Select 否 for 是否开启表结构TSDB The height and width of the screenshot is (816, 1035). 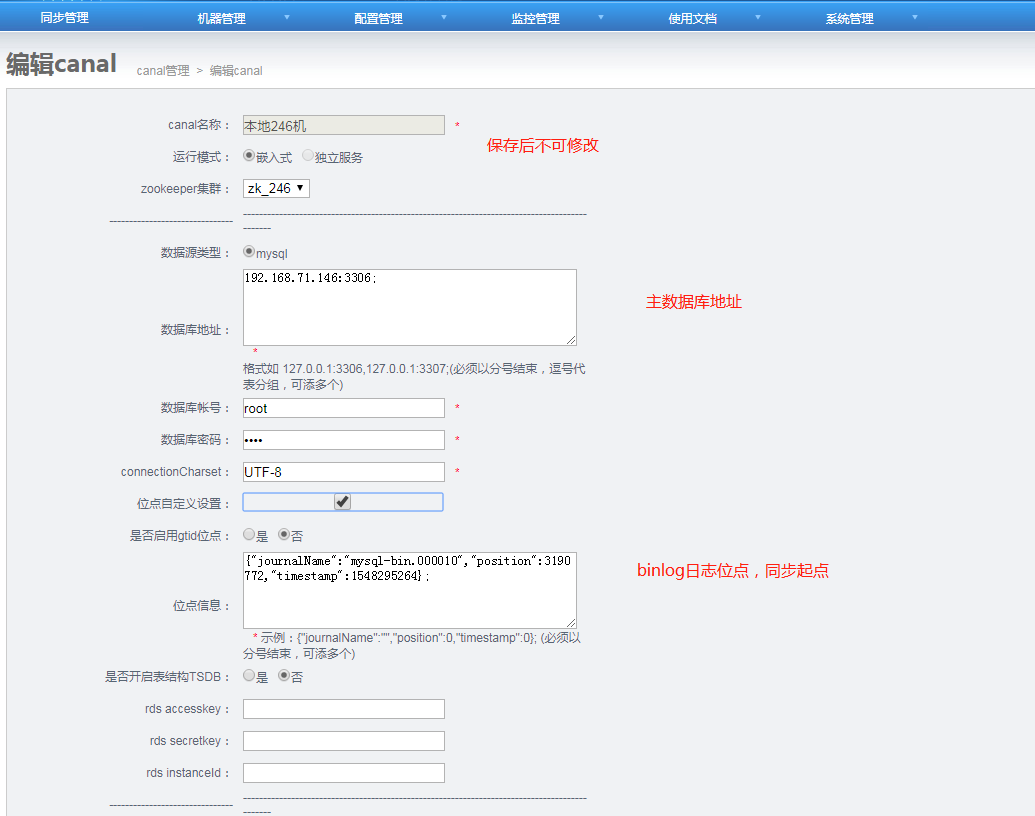click(x=284, y=675)
